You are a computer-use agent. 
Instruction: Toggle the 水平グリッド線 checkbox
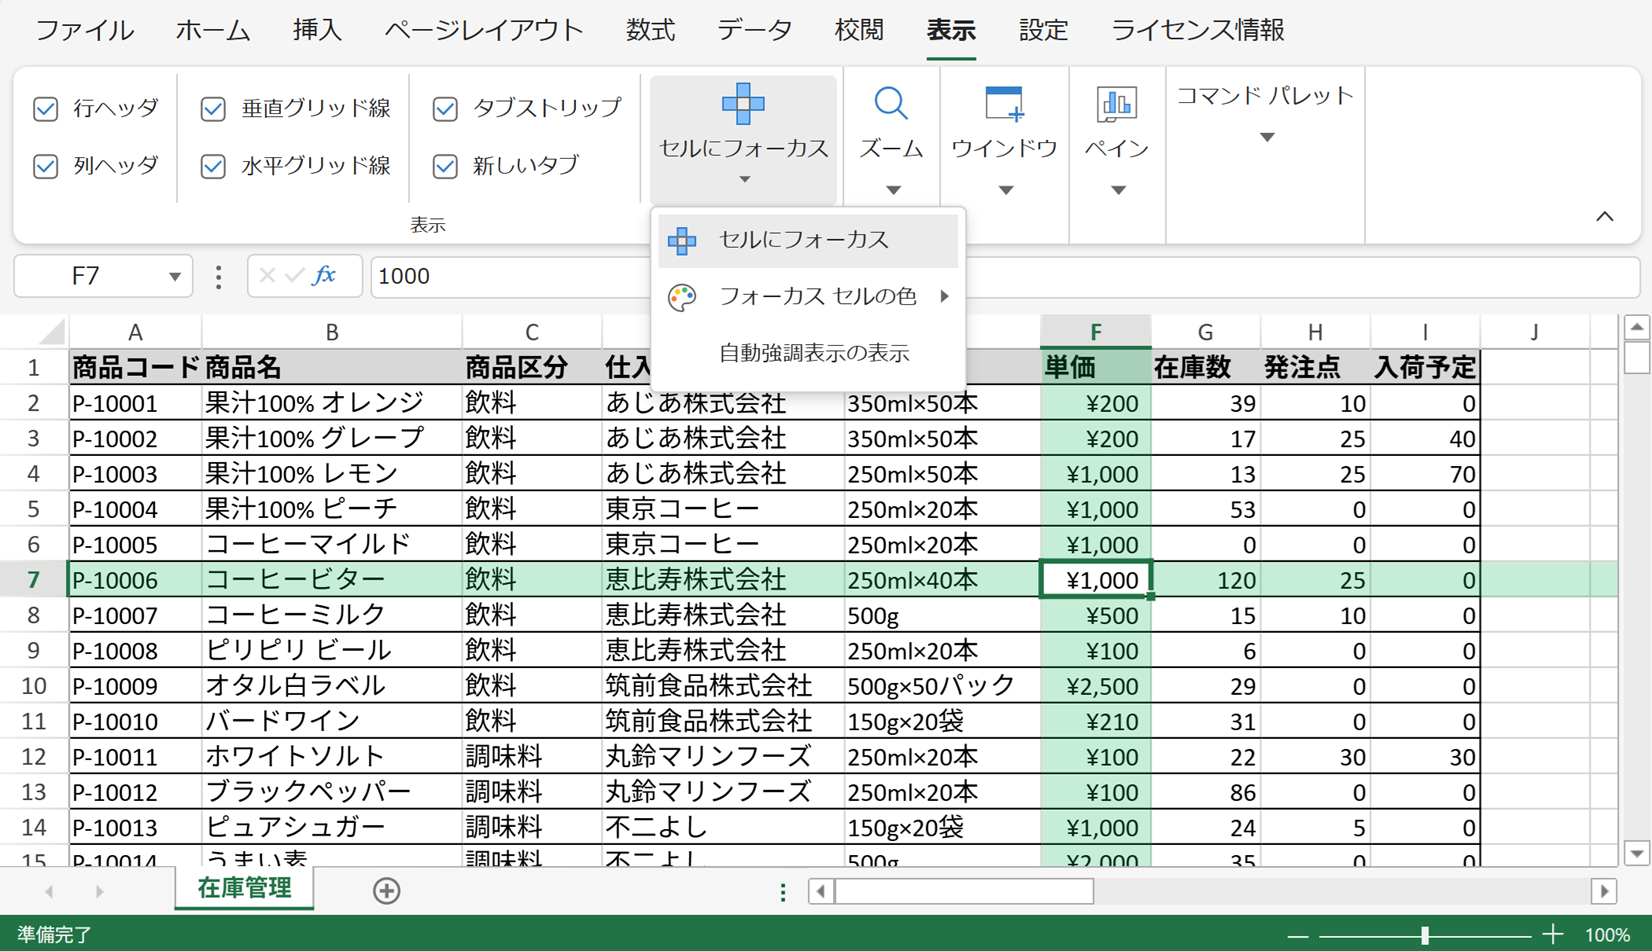point(213,166)
